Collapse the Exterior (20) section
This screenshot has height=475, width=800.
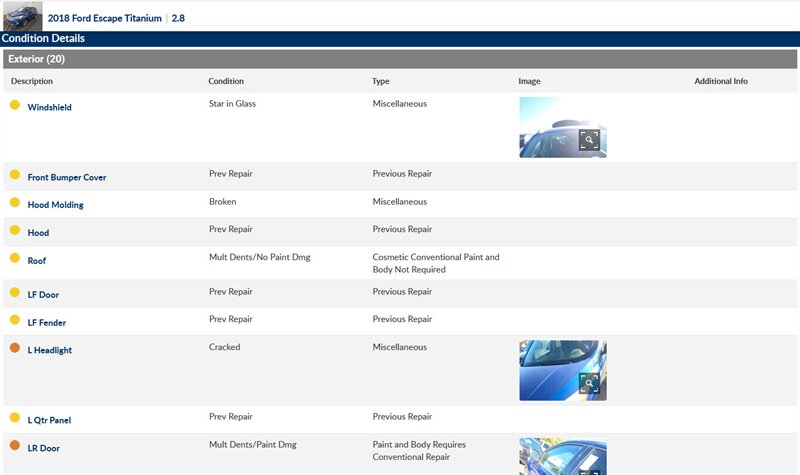36,59
